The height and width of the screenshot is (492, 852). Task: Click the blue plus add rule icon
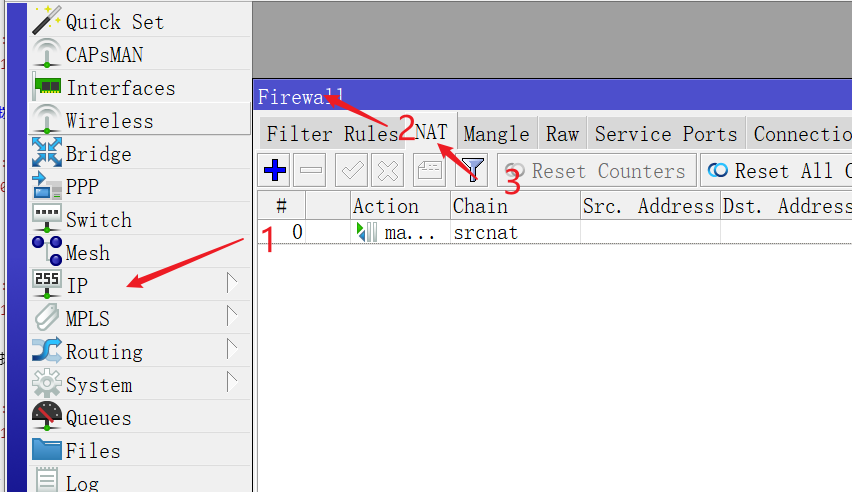pos(275,171)
